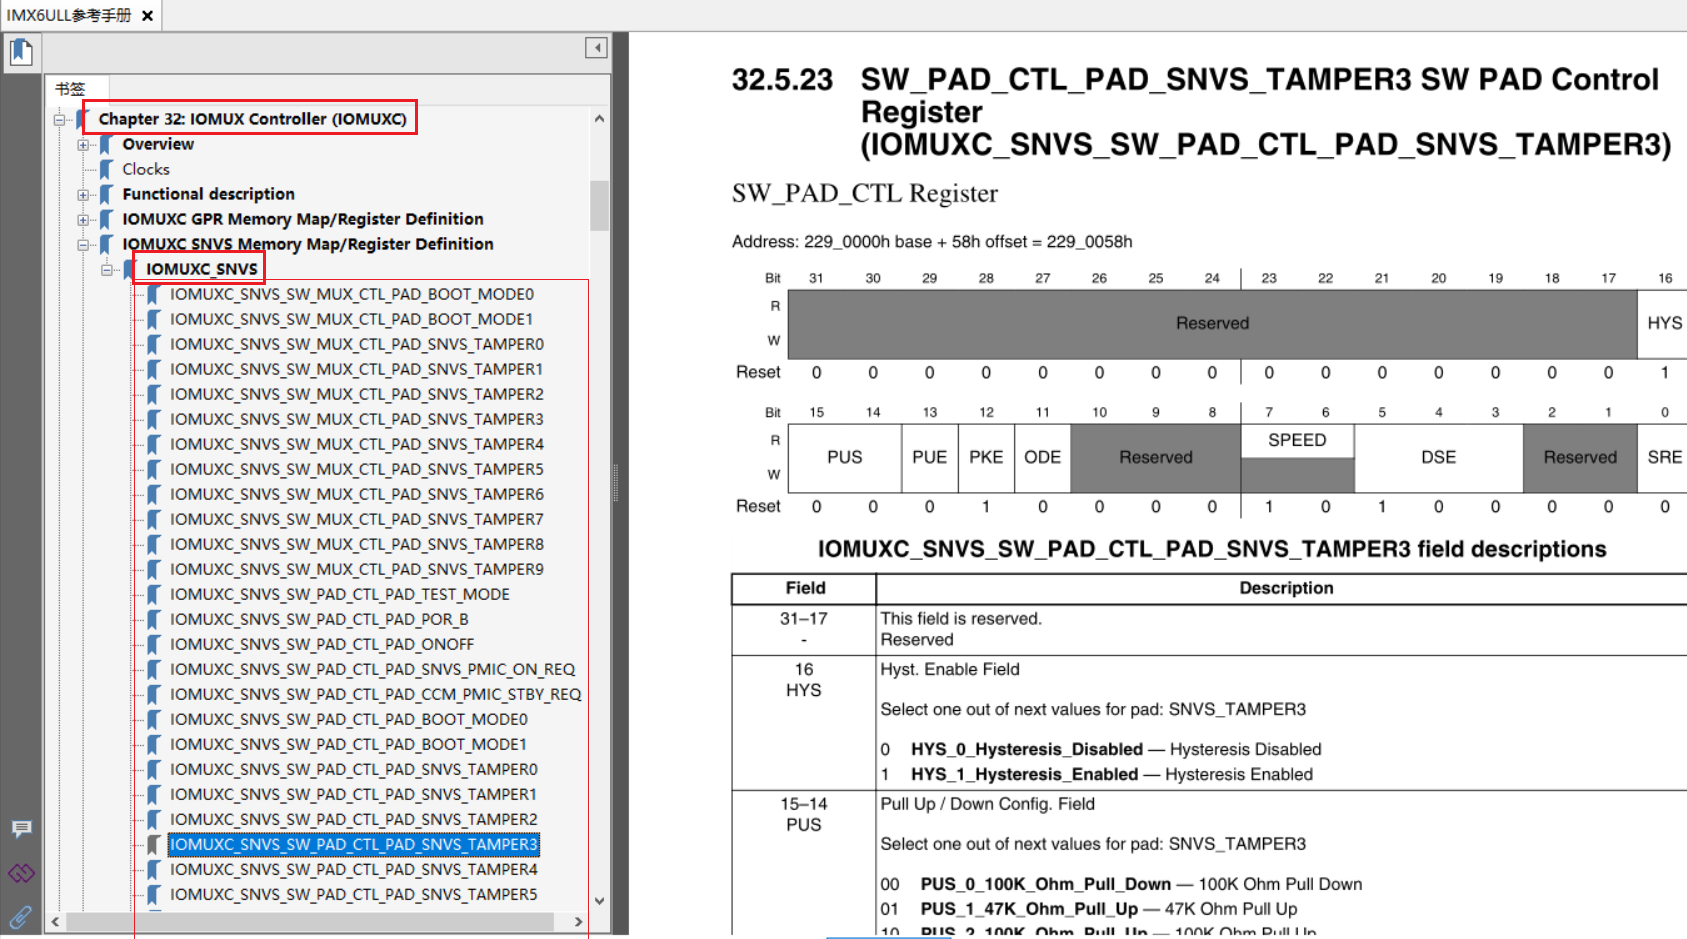1687x939 pixels.
Task: Open IOMUXC_SNVS_SW_PAD_CTL_PAD_CCM_PMIC_STBY_REQ bookmark
Action: click(x=375, y=694)
